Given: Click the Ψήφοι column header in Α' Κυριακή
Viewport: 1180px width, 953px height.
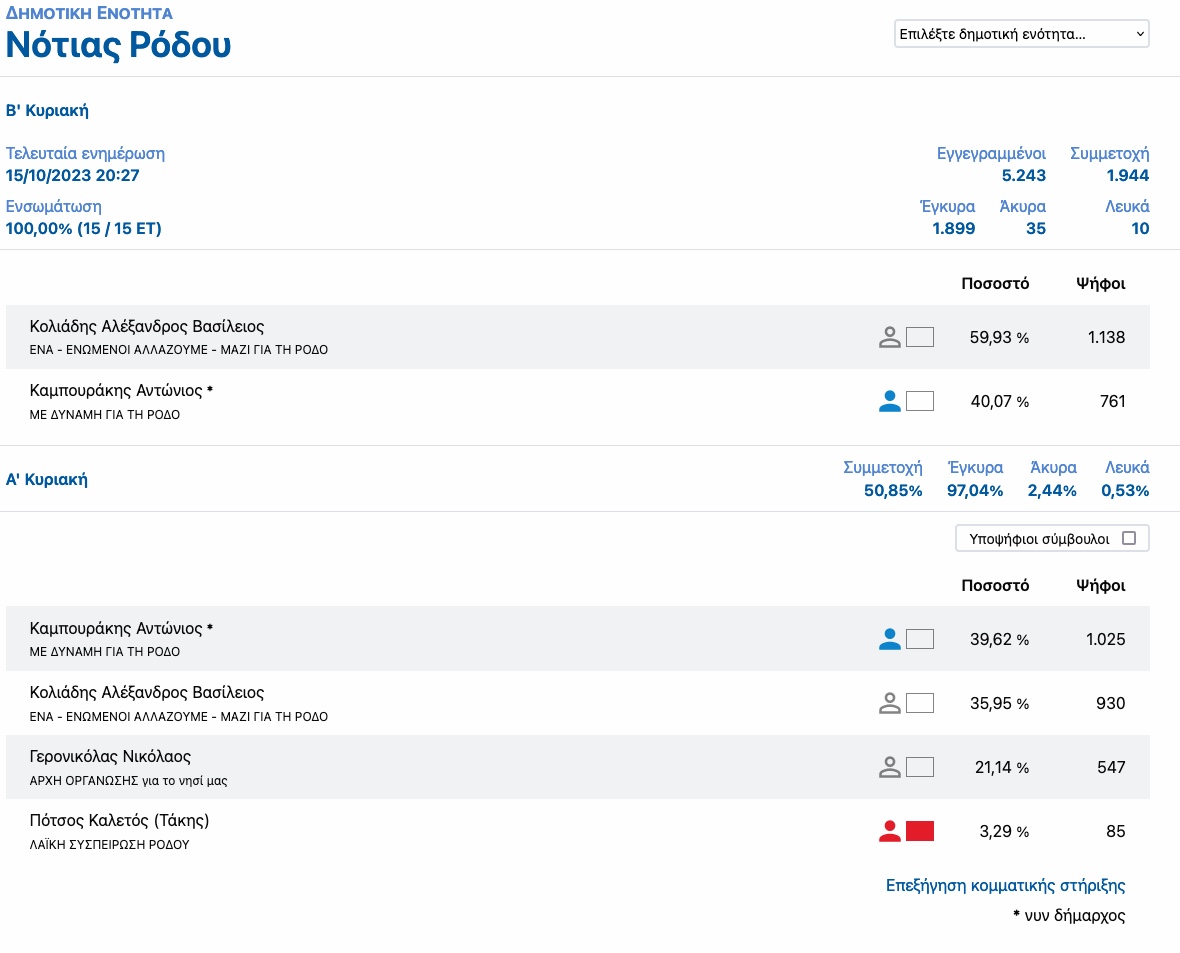Looking at the screenshot, I should tap(1100, 586).
